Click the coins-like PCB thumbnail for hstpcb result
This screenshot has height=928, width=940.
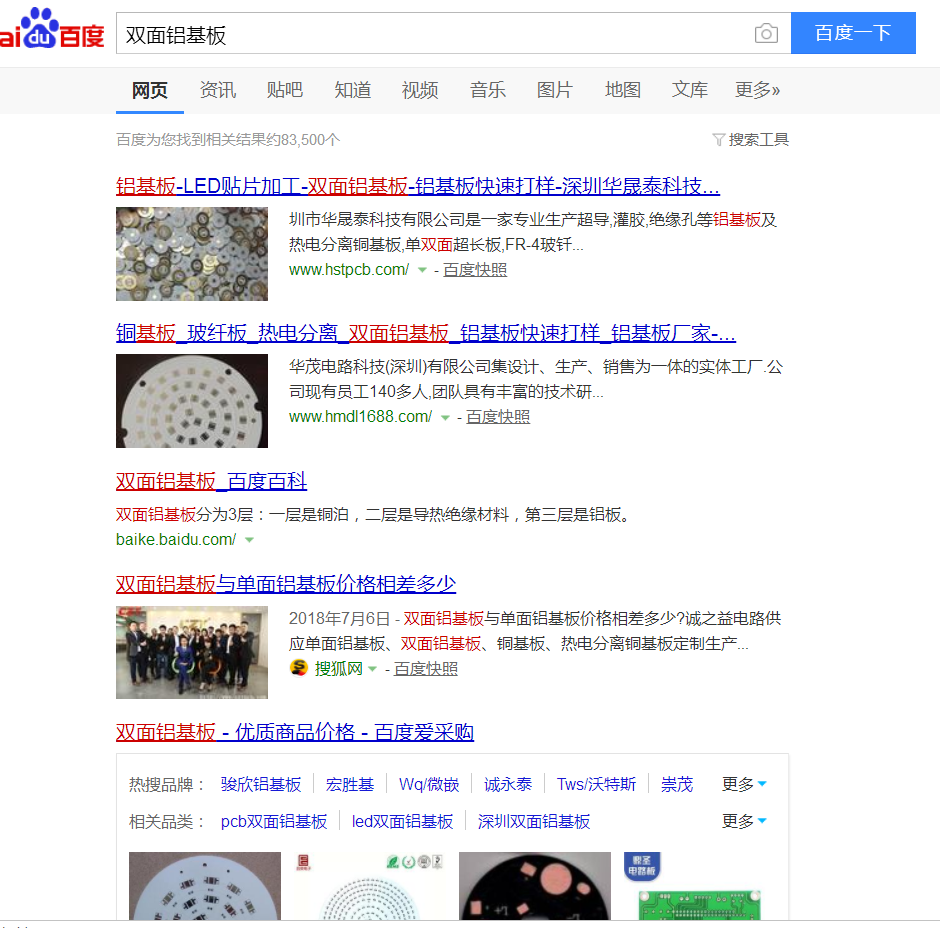[192, 254]
